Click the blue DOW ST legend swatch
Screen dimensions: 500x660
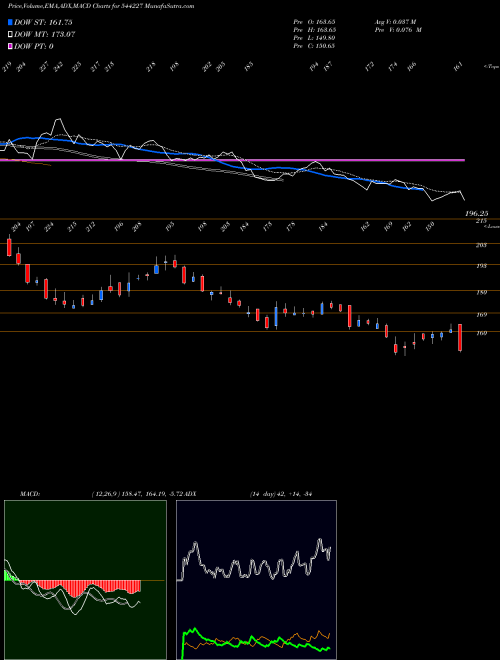point(10,22)
